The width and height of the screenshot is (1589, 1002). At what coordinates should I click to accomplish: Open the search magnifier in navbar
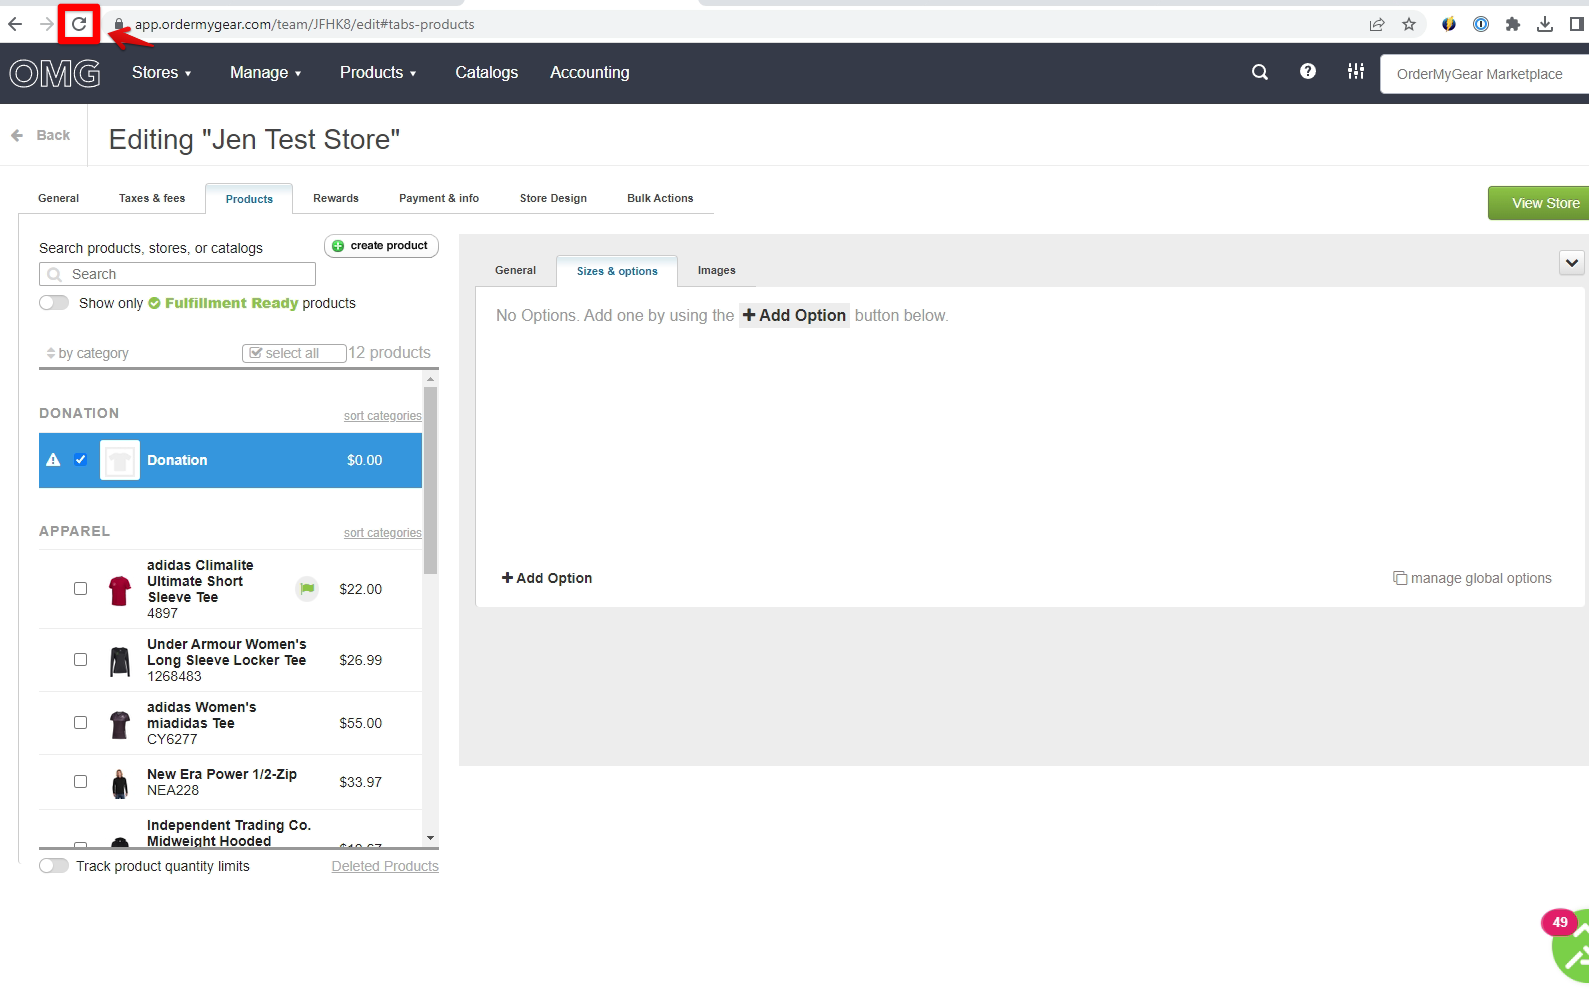[1260, 72]
